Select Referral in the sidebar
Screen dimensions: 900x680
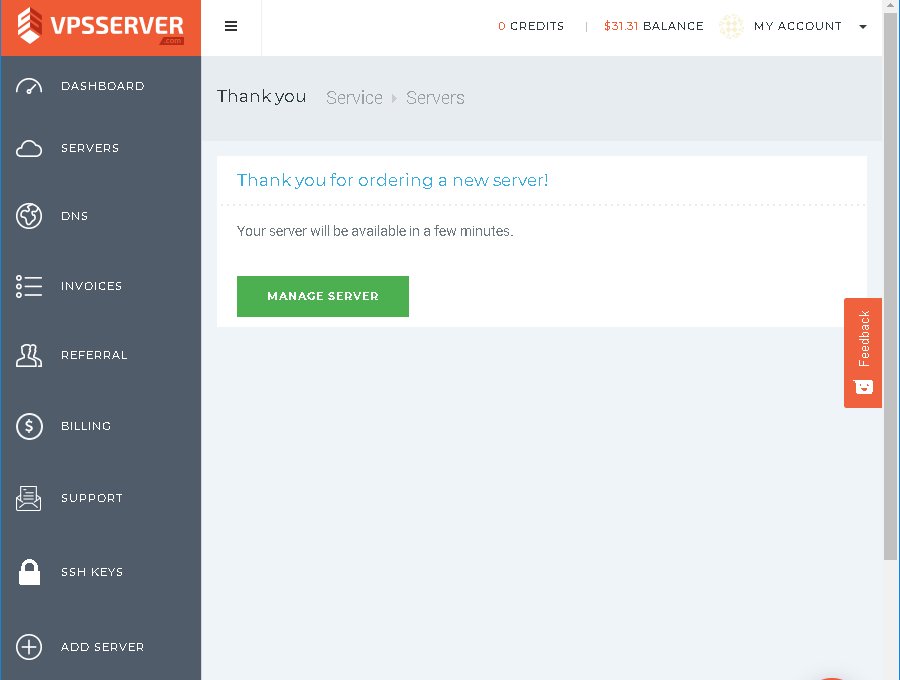tap(100, 355)
